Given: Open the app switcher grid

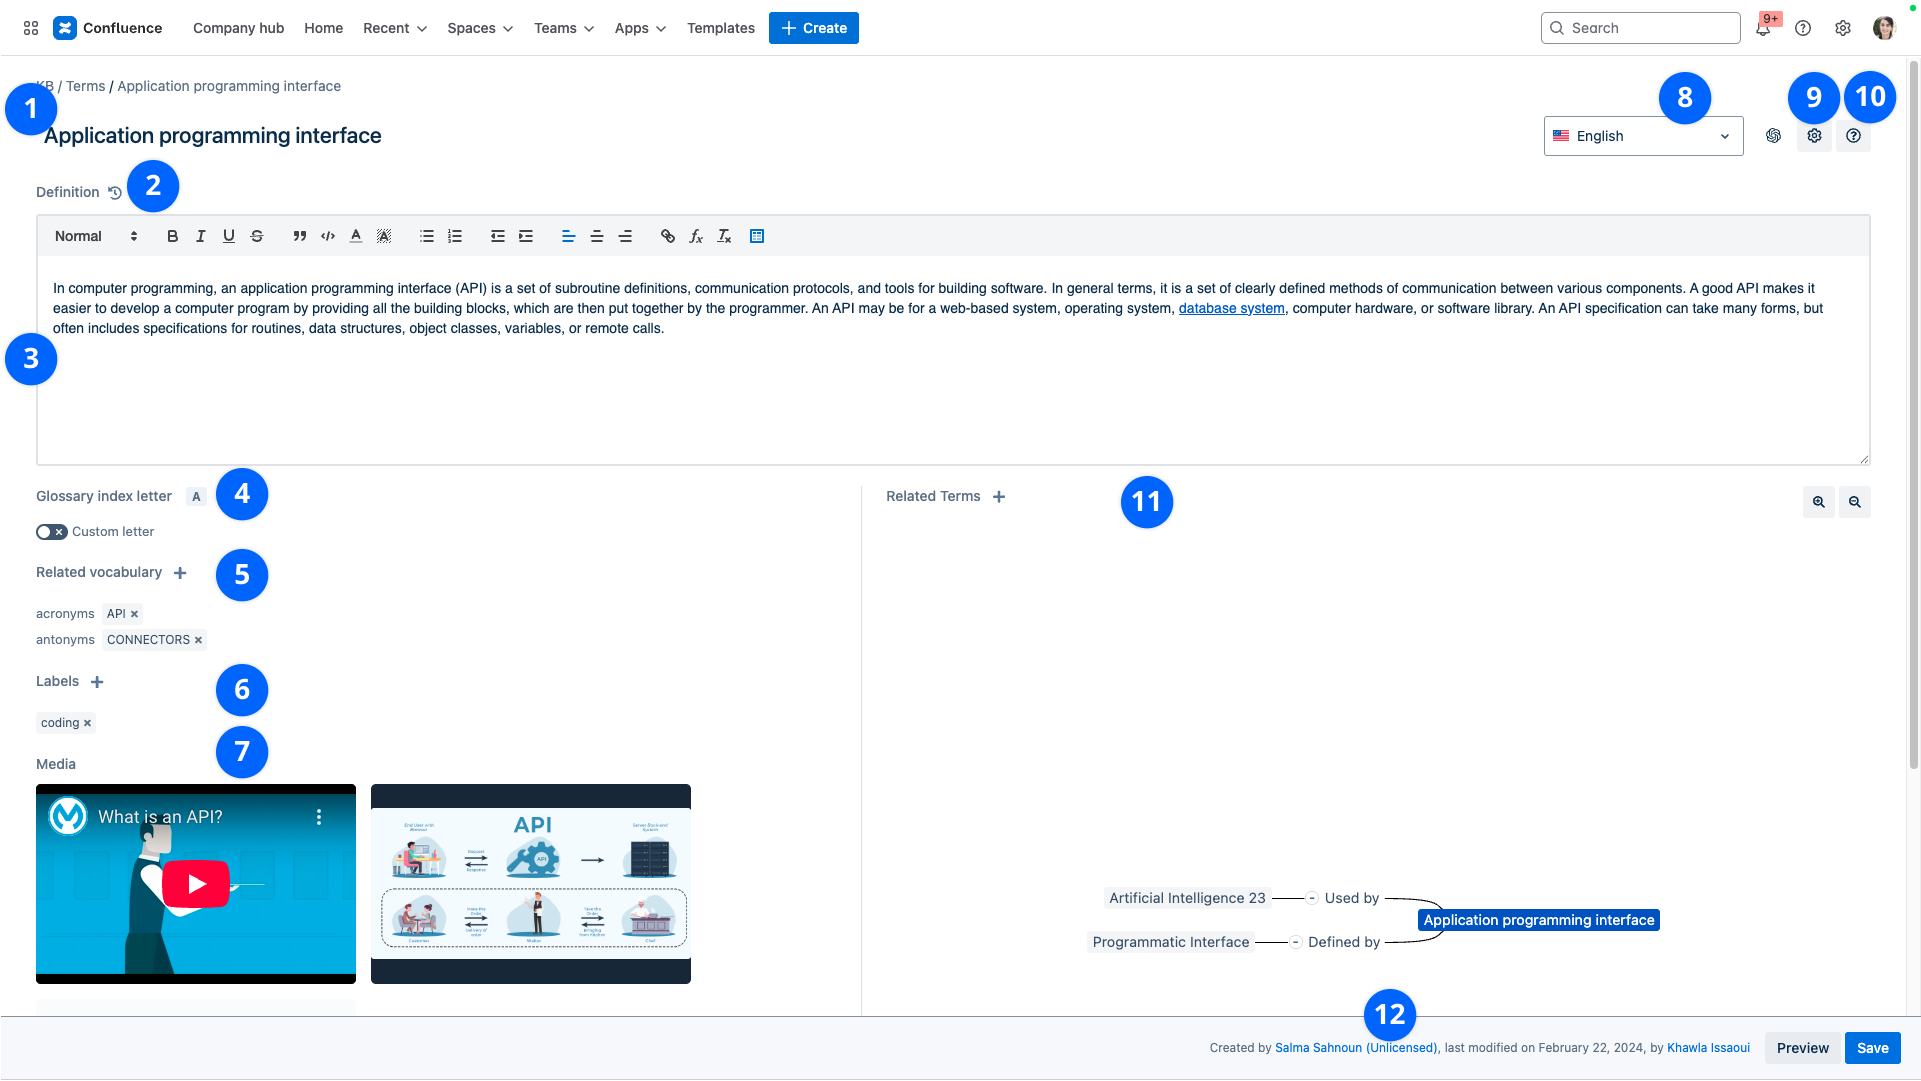Looking at the screenshot, I should click(x=31, y=28).
